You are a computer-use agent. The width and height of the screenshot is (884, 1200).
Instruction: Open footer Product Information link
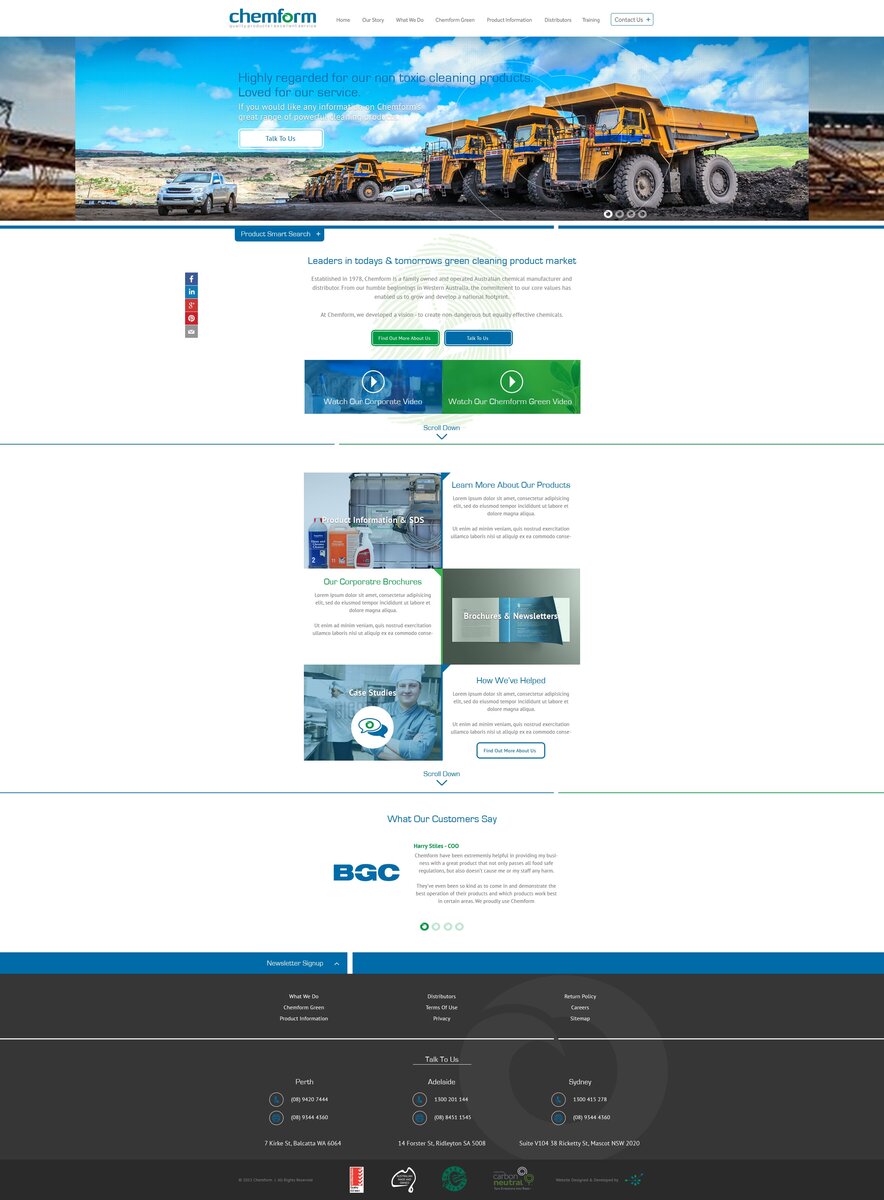coord(304,1018)
